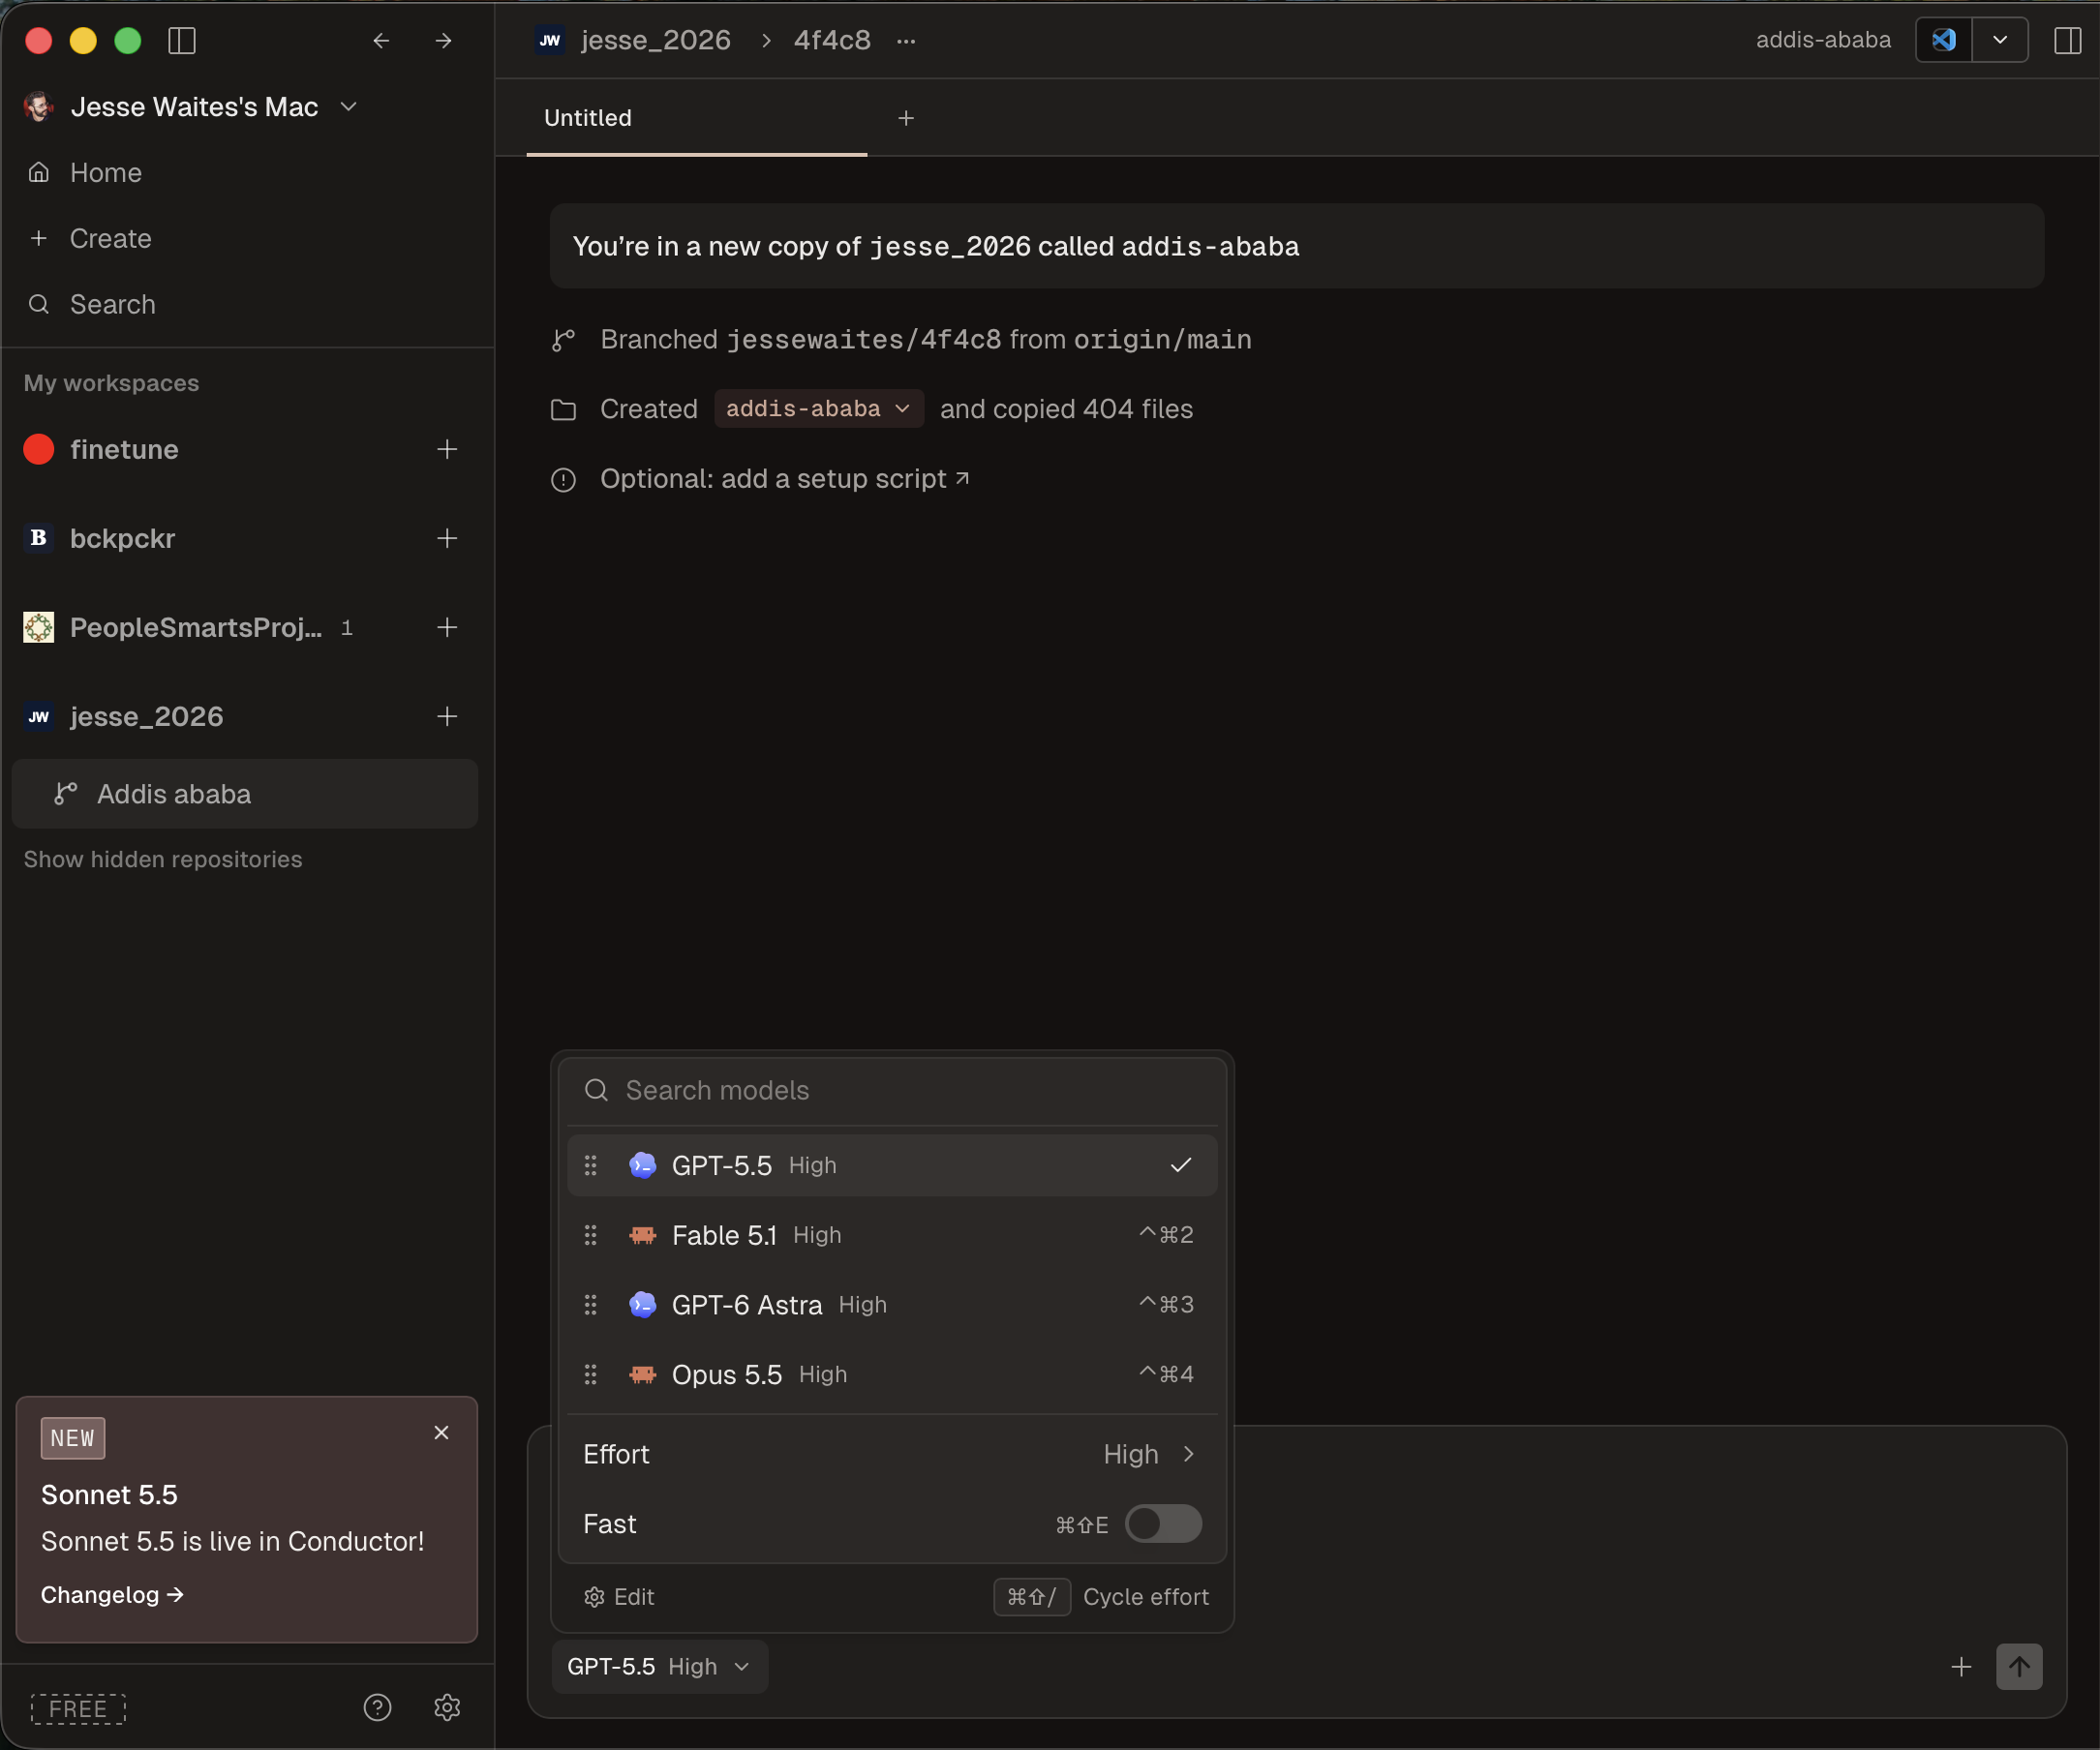The width and height of the screenshot is (2100, 1750).
Task: Click the FREE plan badge
Action: [x=78, y=1708]
